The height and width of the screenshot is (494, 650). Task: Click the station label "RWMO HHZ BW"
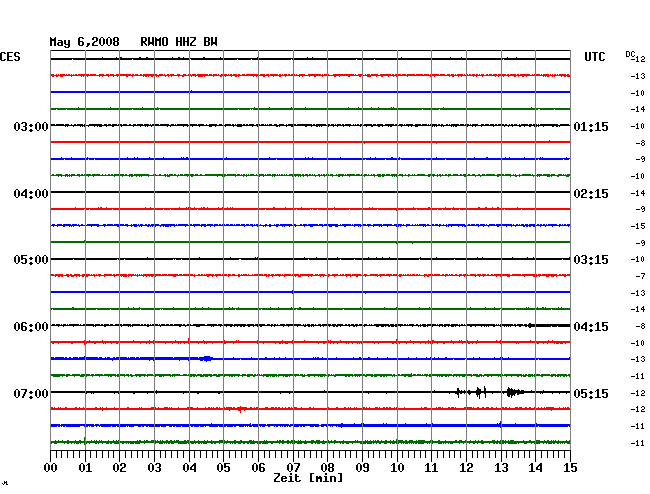[x=179, y=42]
